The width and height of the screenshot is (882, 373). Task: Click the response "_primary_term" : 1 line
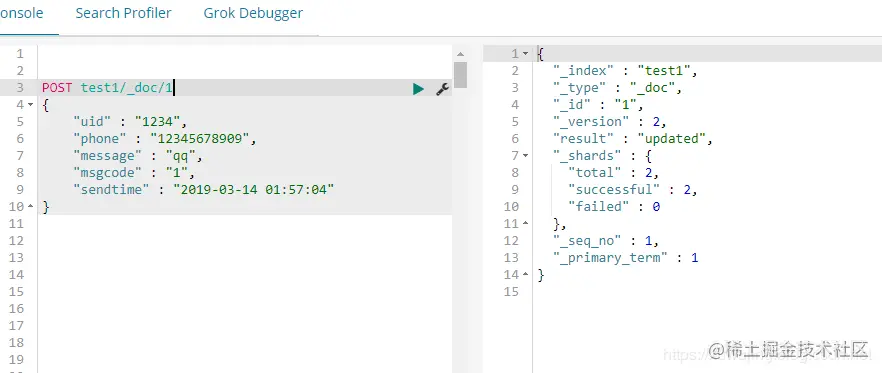[x=626, y=258]
